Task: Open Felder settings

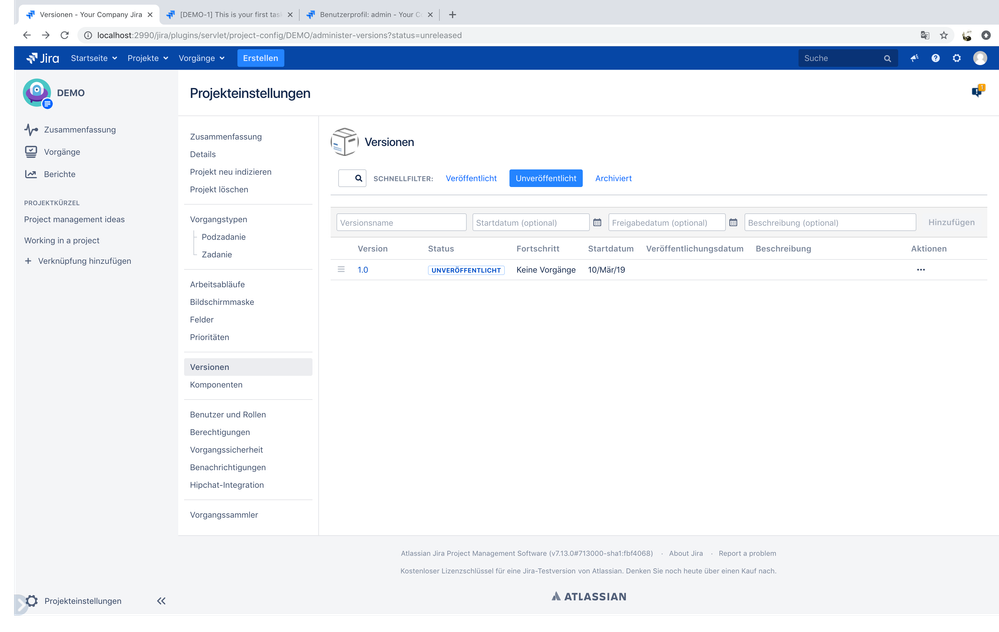Action: pyautogui.click(x=201, y=320)
